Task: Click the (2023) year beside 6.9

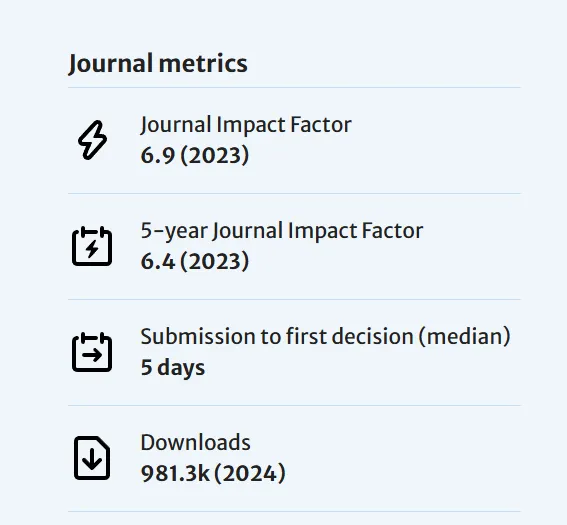Action: coord(214,155)
